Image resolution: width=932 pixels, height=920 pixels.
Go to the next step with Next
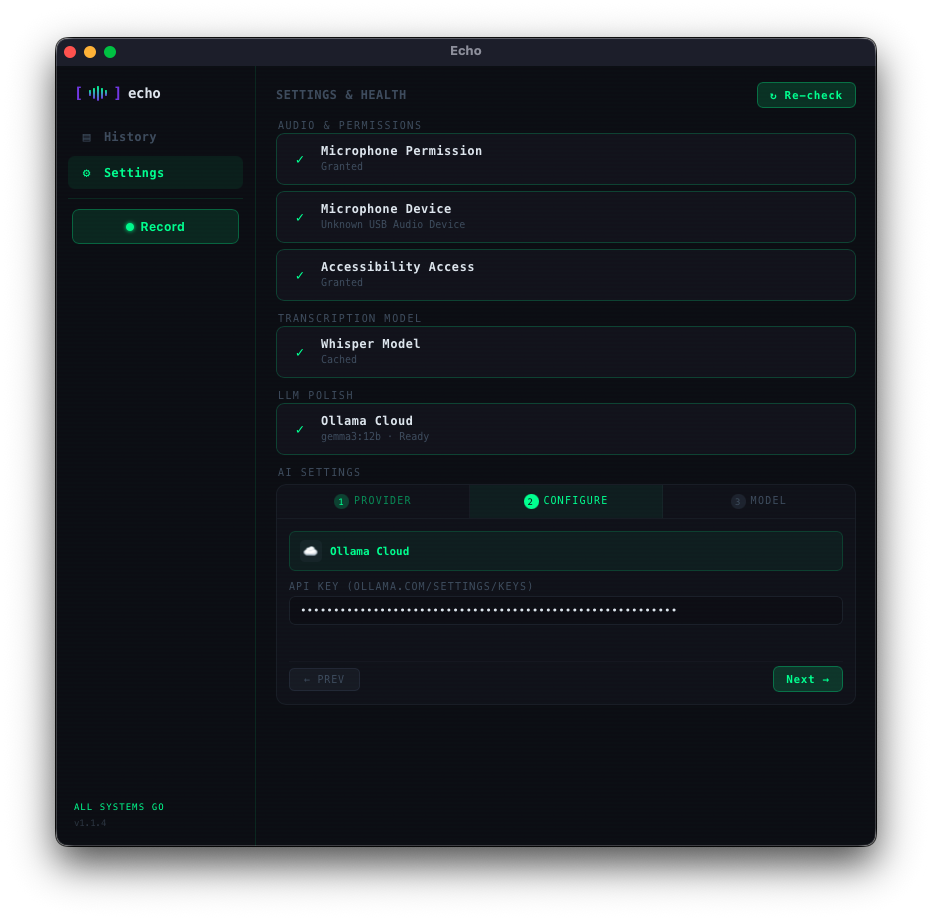(808, 679)
